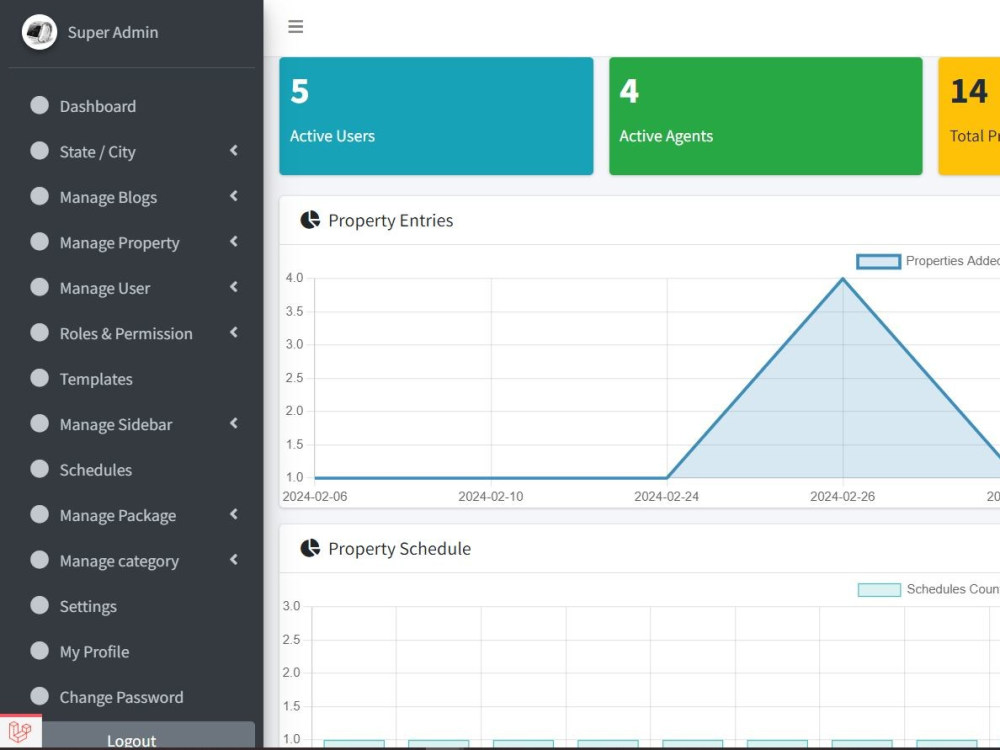Viewport: 1000px width, 750px height.
Task: Click the circle icon beside Schedules
Action: [40, 469]
